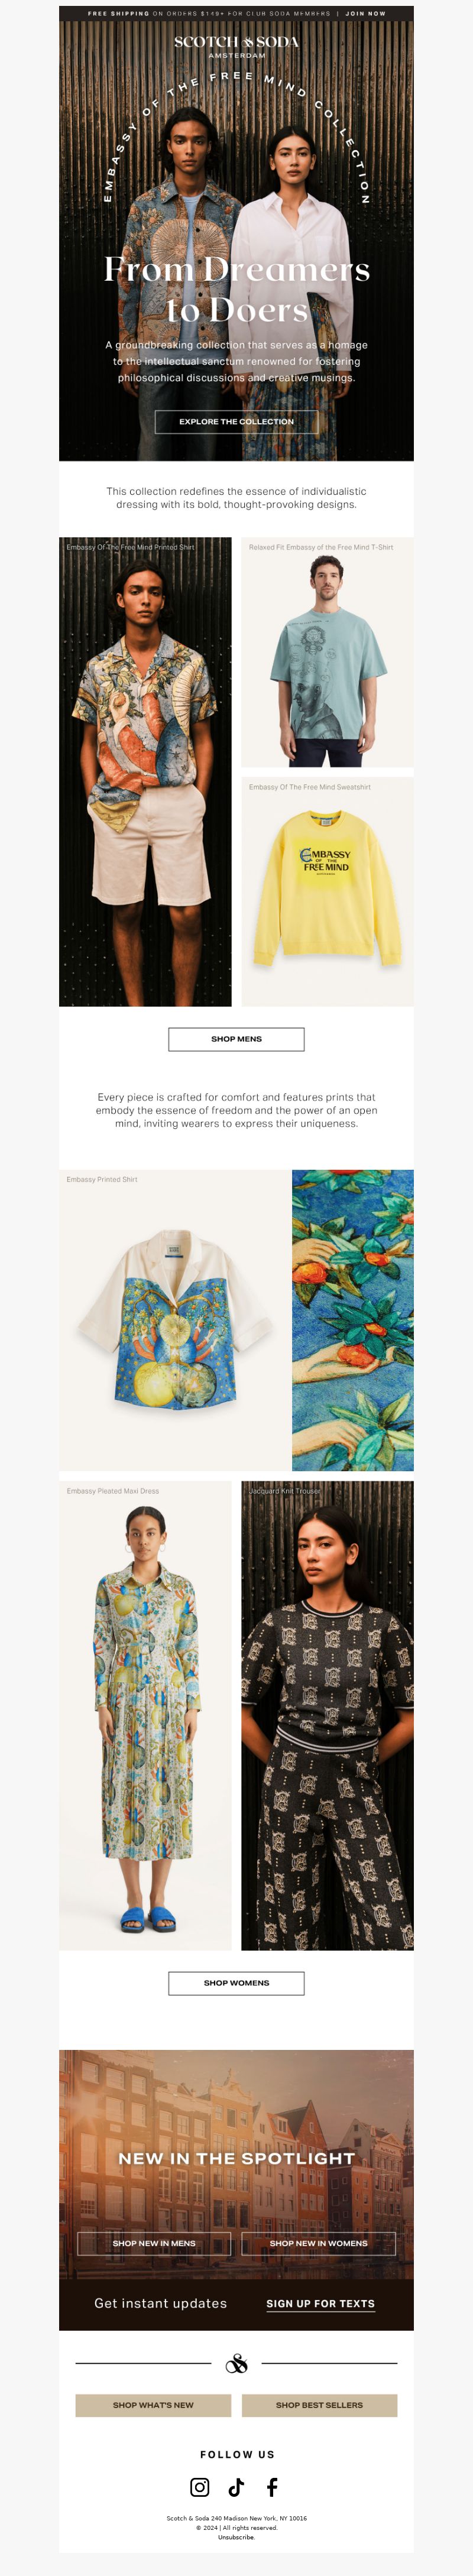Follow the Join Now link in top banner
The height and width of the screenshot is (2576, 473).
tap(365, 14)
